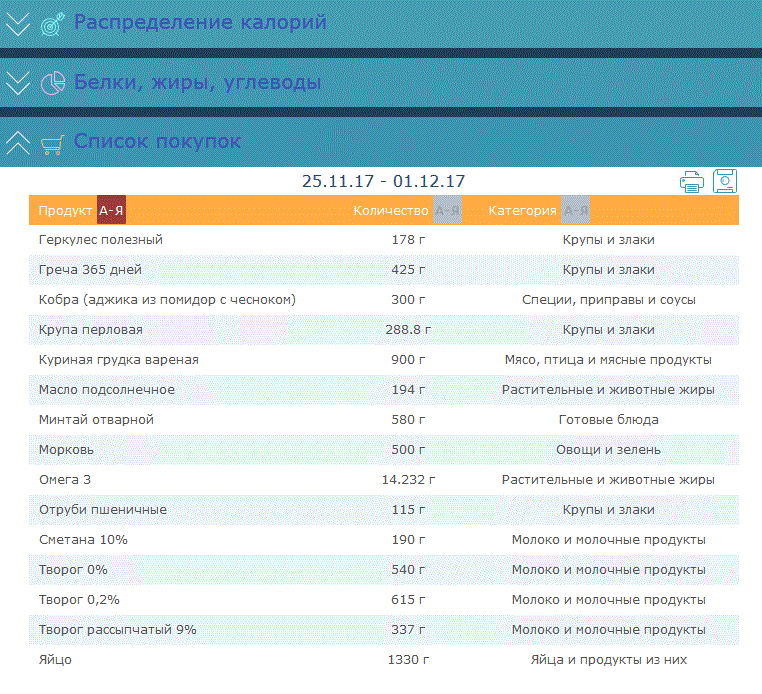Image resolution: width=762 pixels, height=694 pixels.
Task: Click the Список покупок heading
Action: 157,141
